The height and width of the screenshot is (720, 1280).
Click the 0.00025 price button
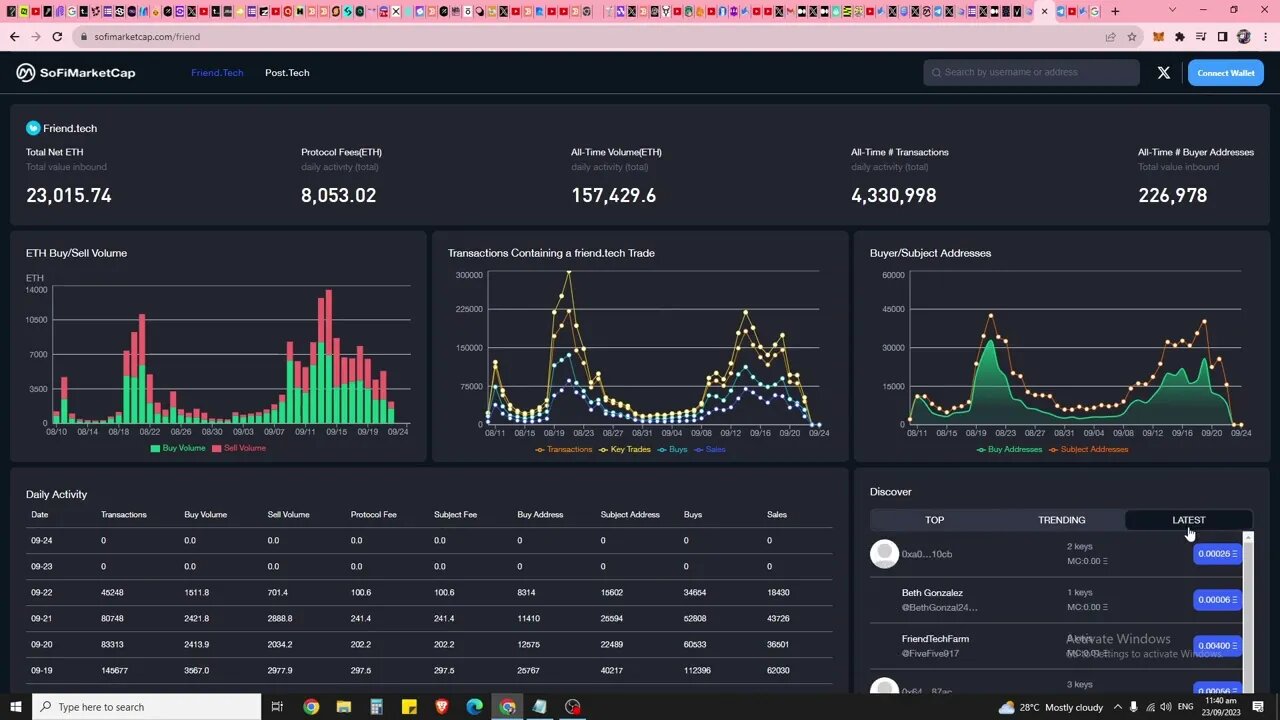1217,554
